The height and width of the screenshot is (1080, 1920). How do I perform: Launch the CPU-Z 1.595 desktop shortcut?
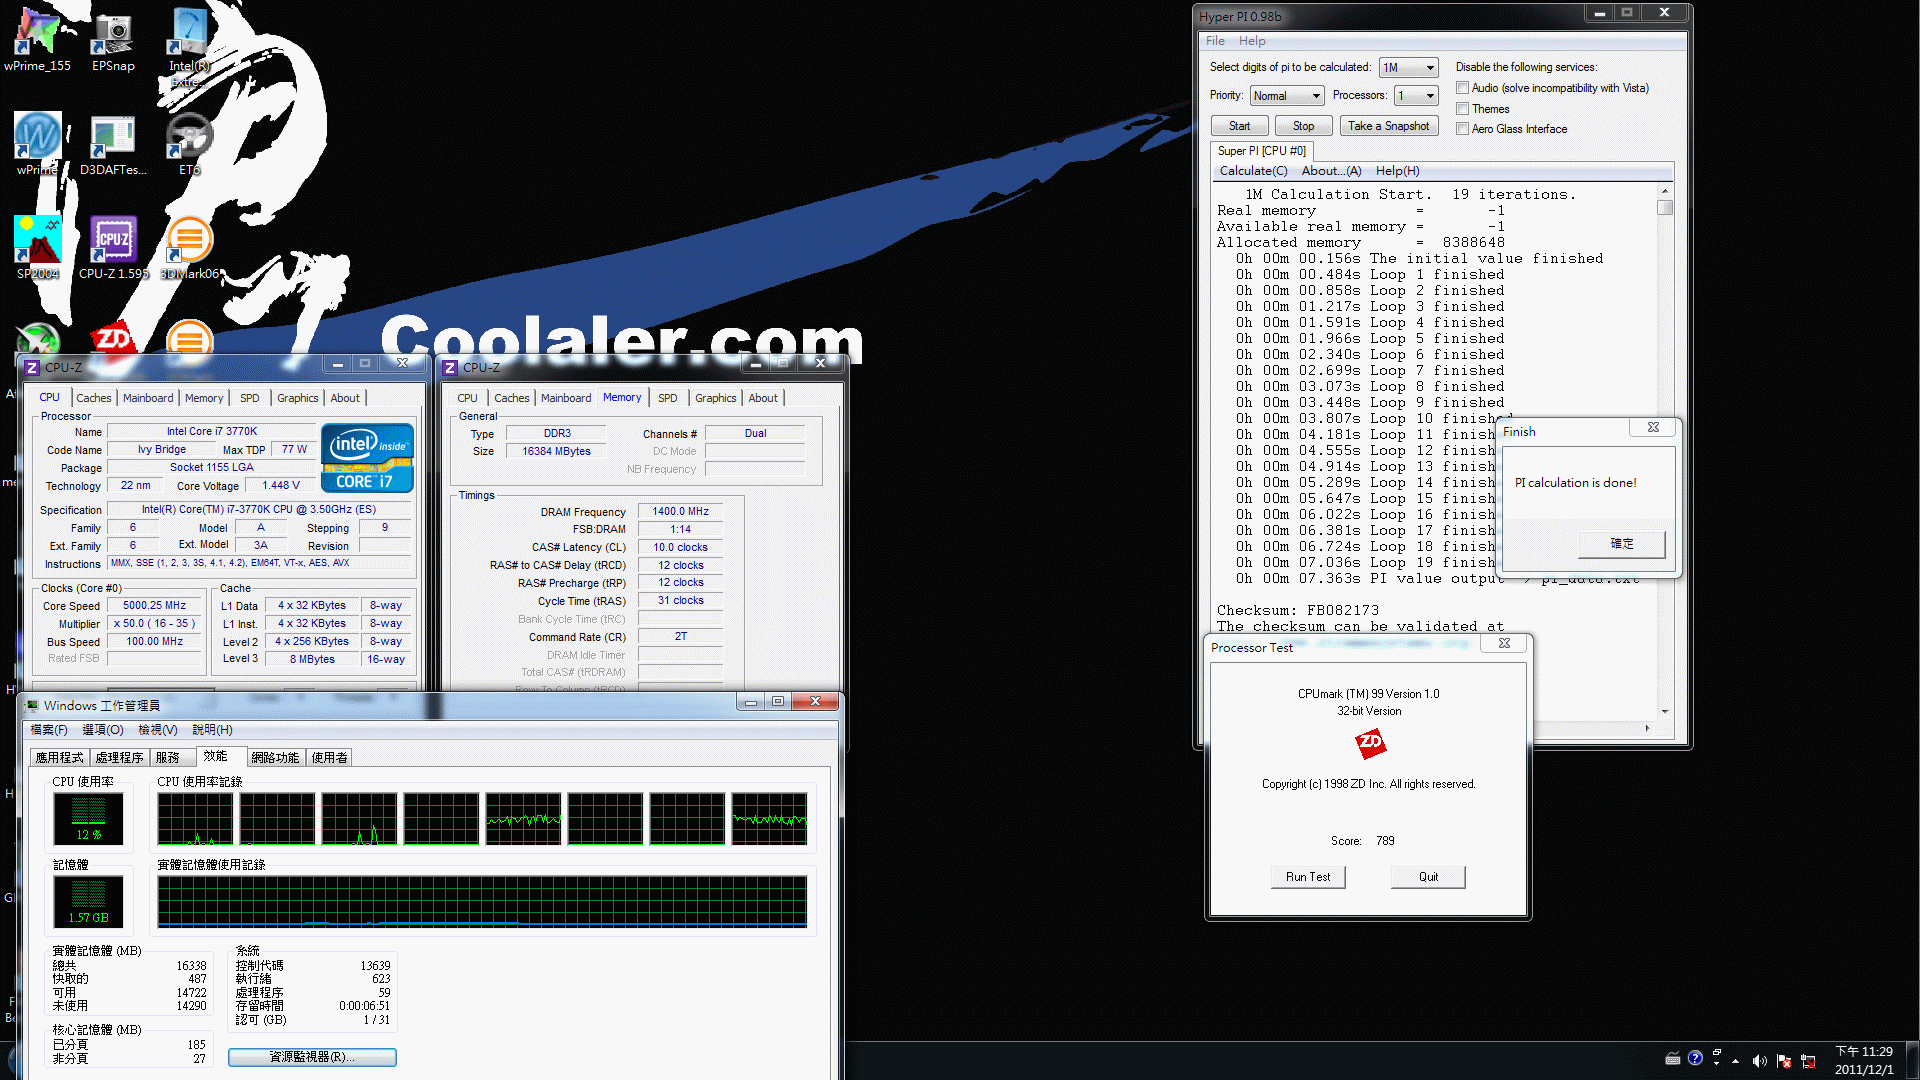pos(113,247)
